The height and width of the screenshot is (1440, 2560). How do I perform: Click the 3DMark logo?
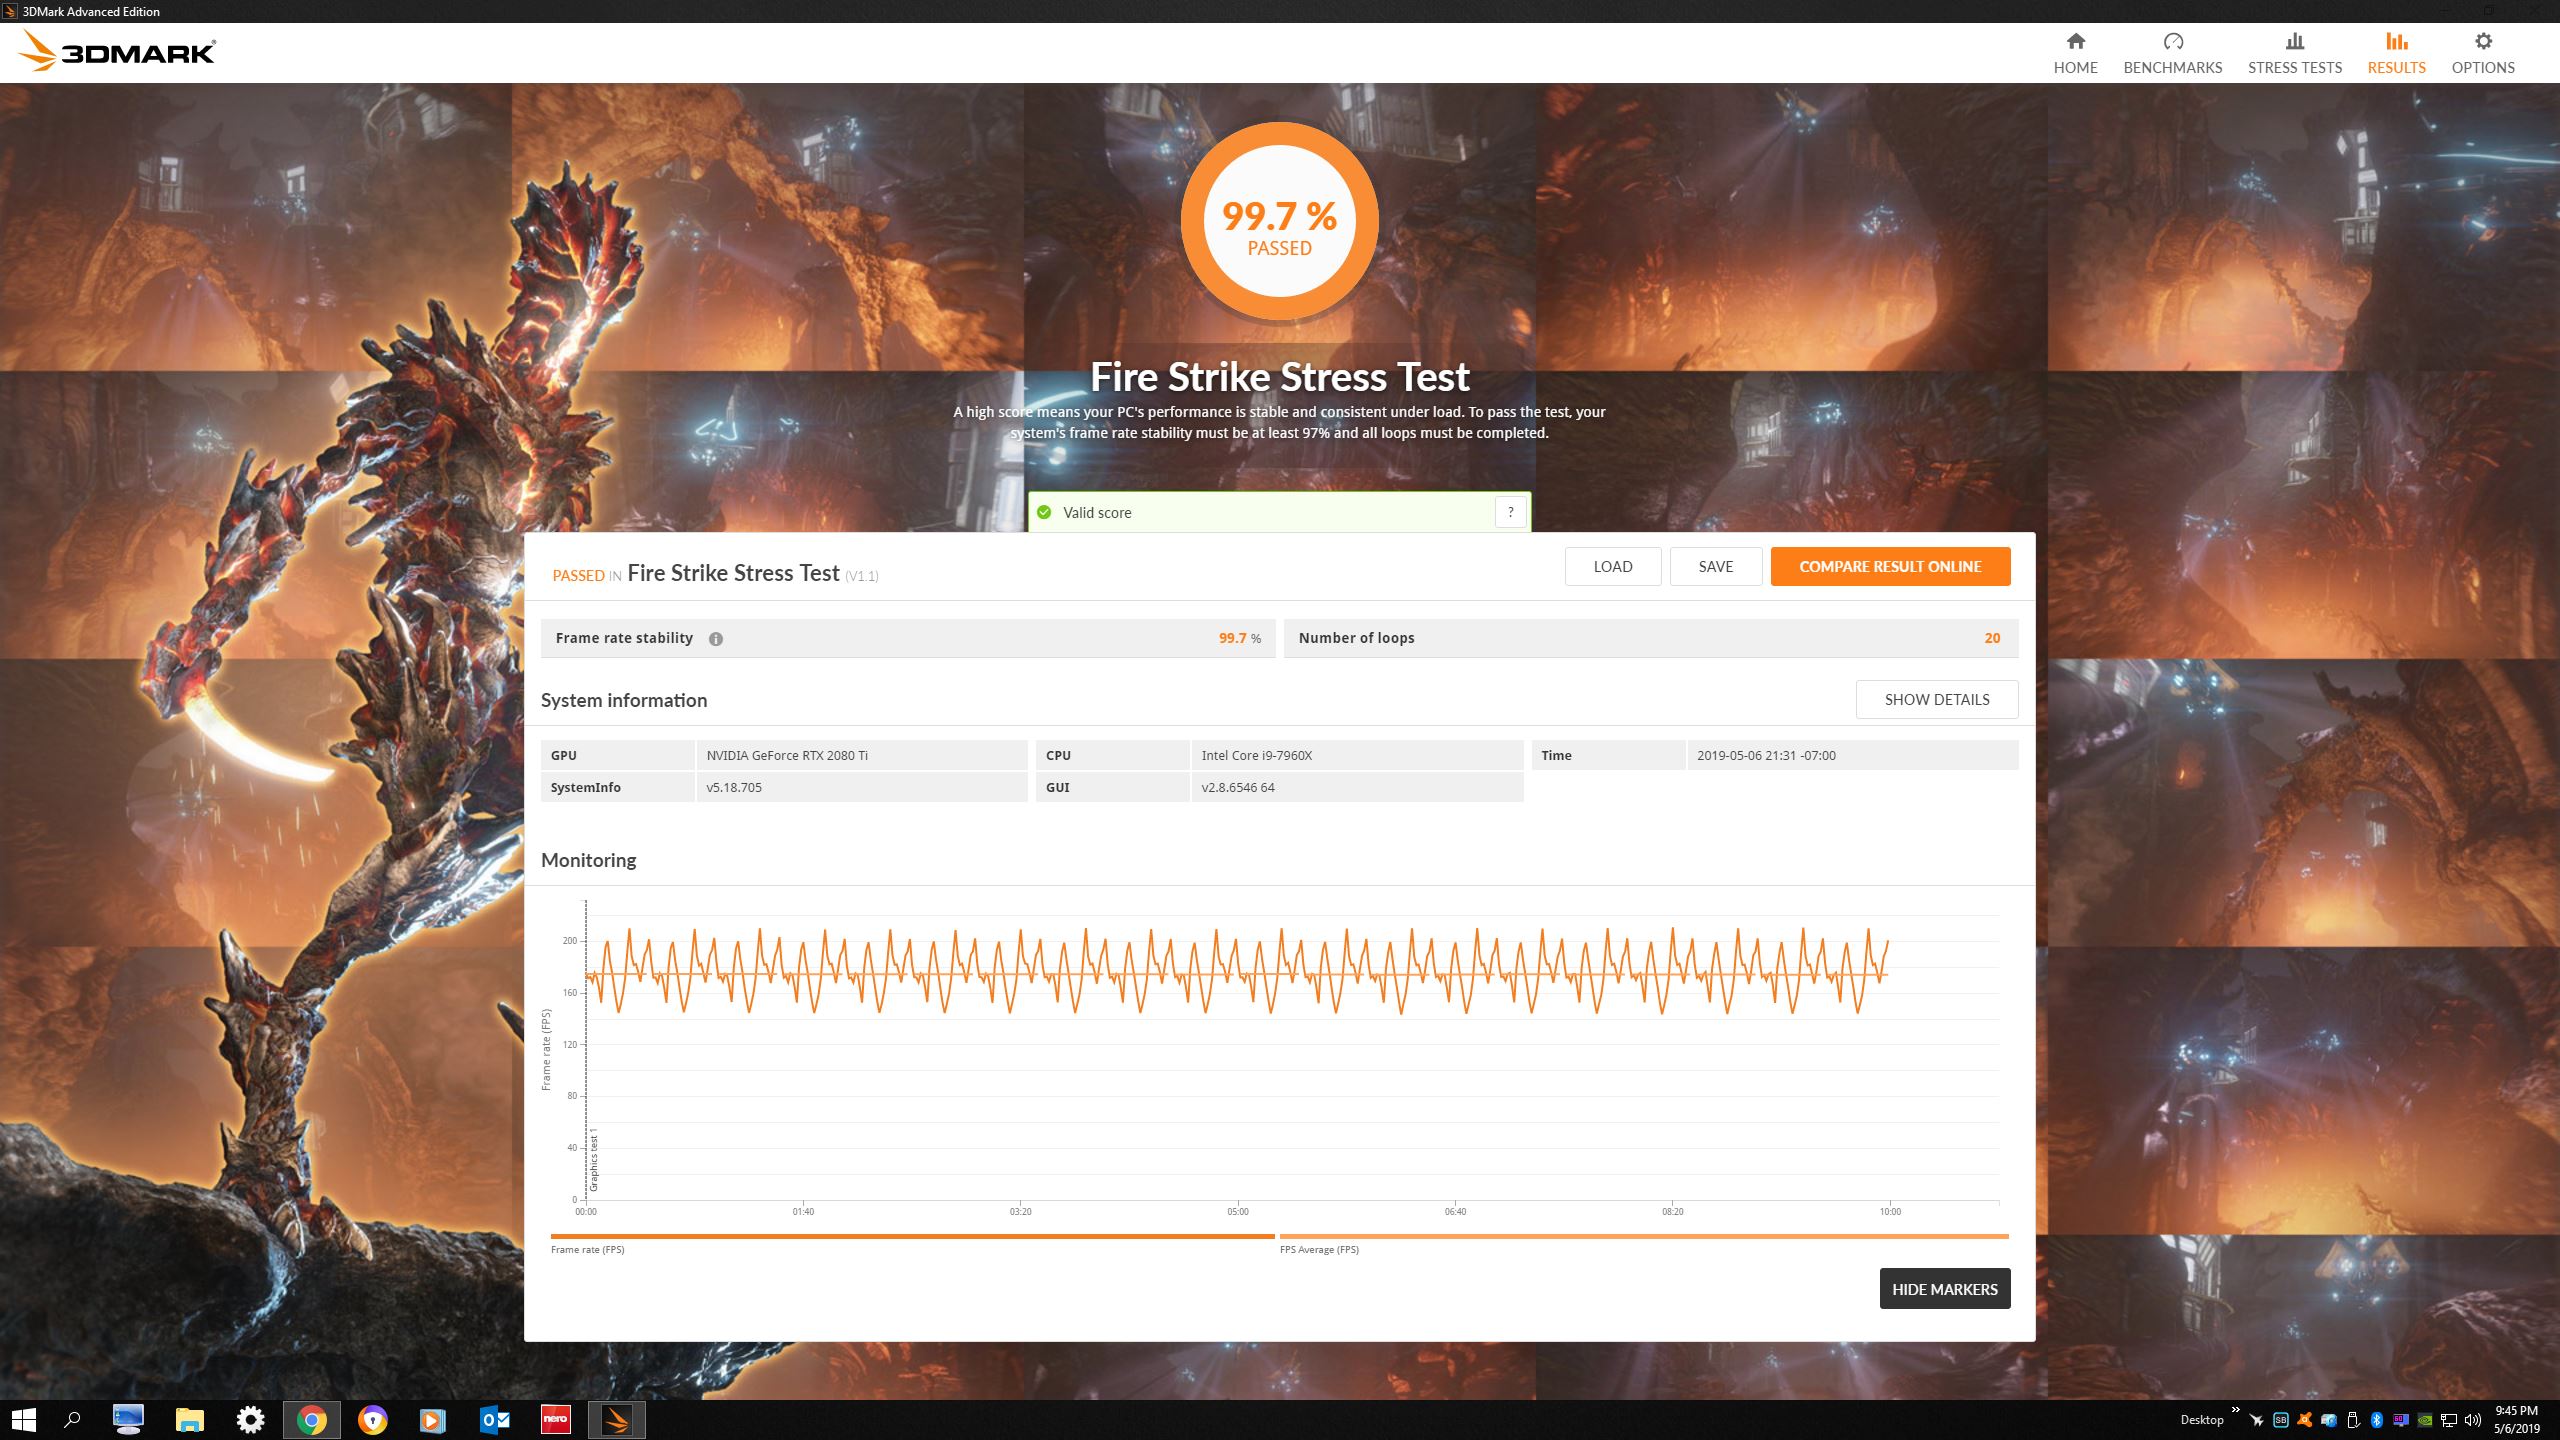click(x=118, y=51)
